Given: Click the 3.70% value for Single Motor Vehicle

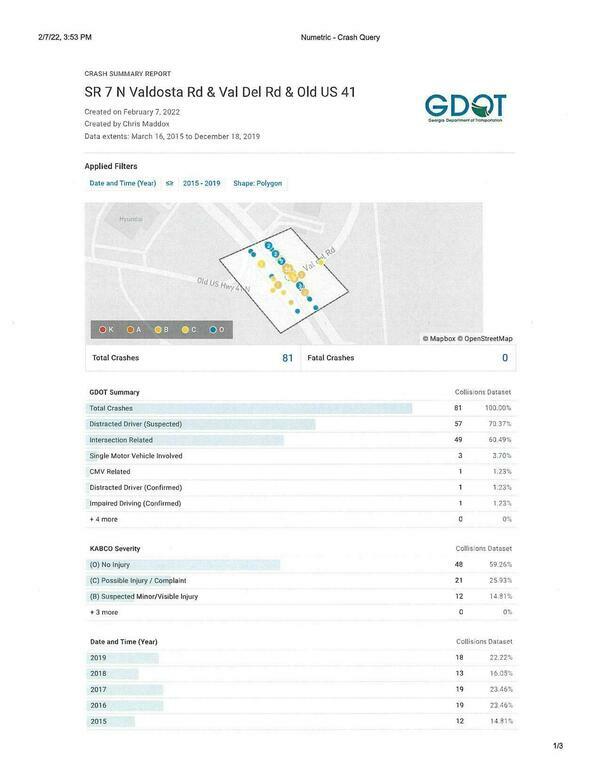Looking at the screenshot, I should (x=502, y=456).
